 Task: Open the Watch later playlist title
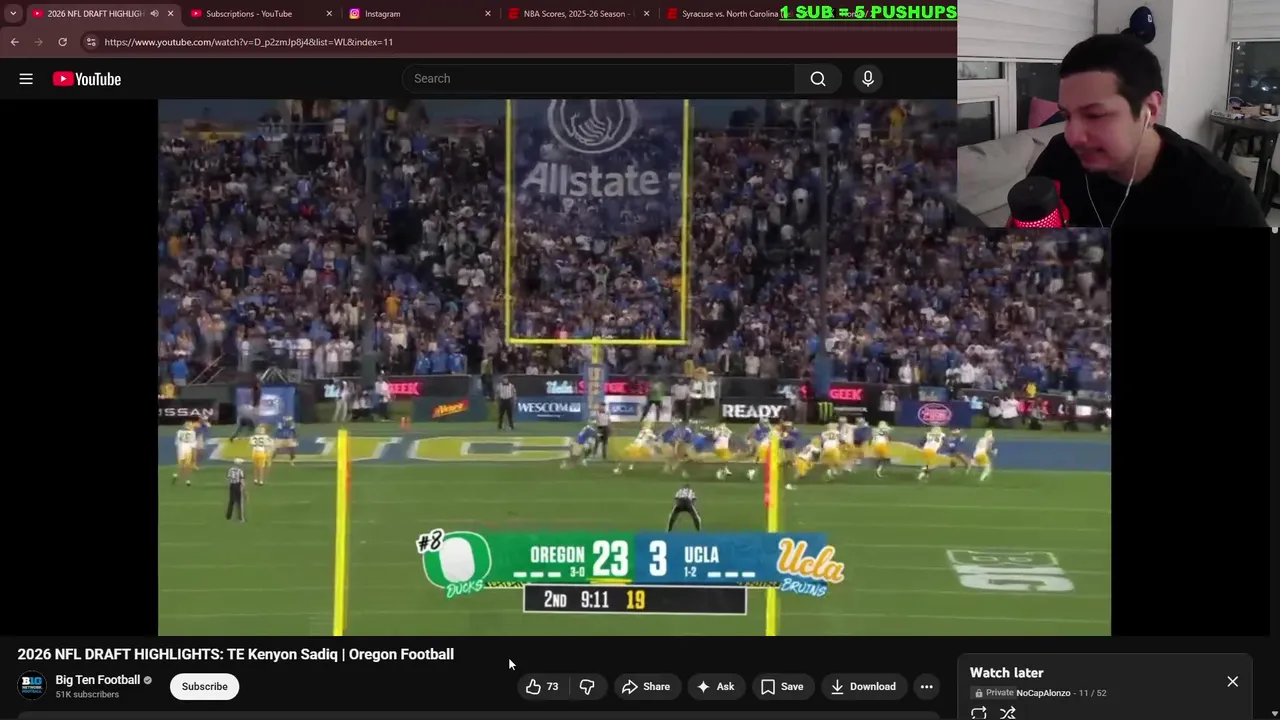tap(1006, 673)
